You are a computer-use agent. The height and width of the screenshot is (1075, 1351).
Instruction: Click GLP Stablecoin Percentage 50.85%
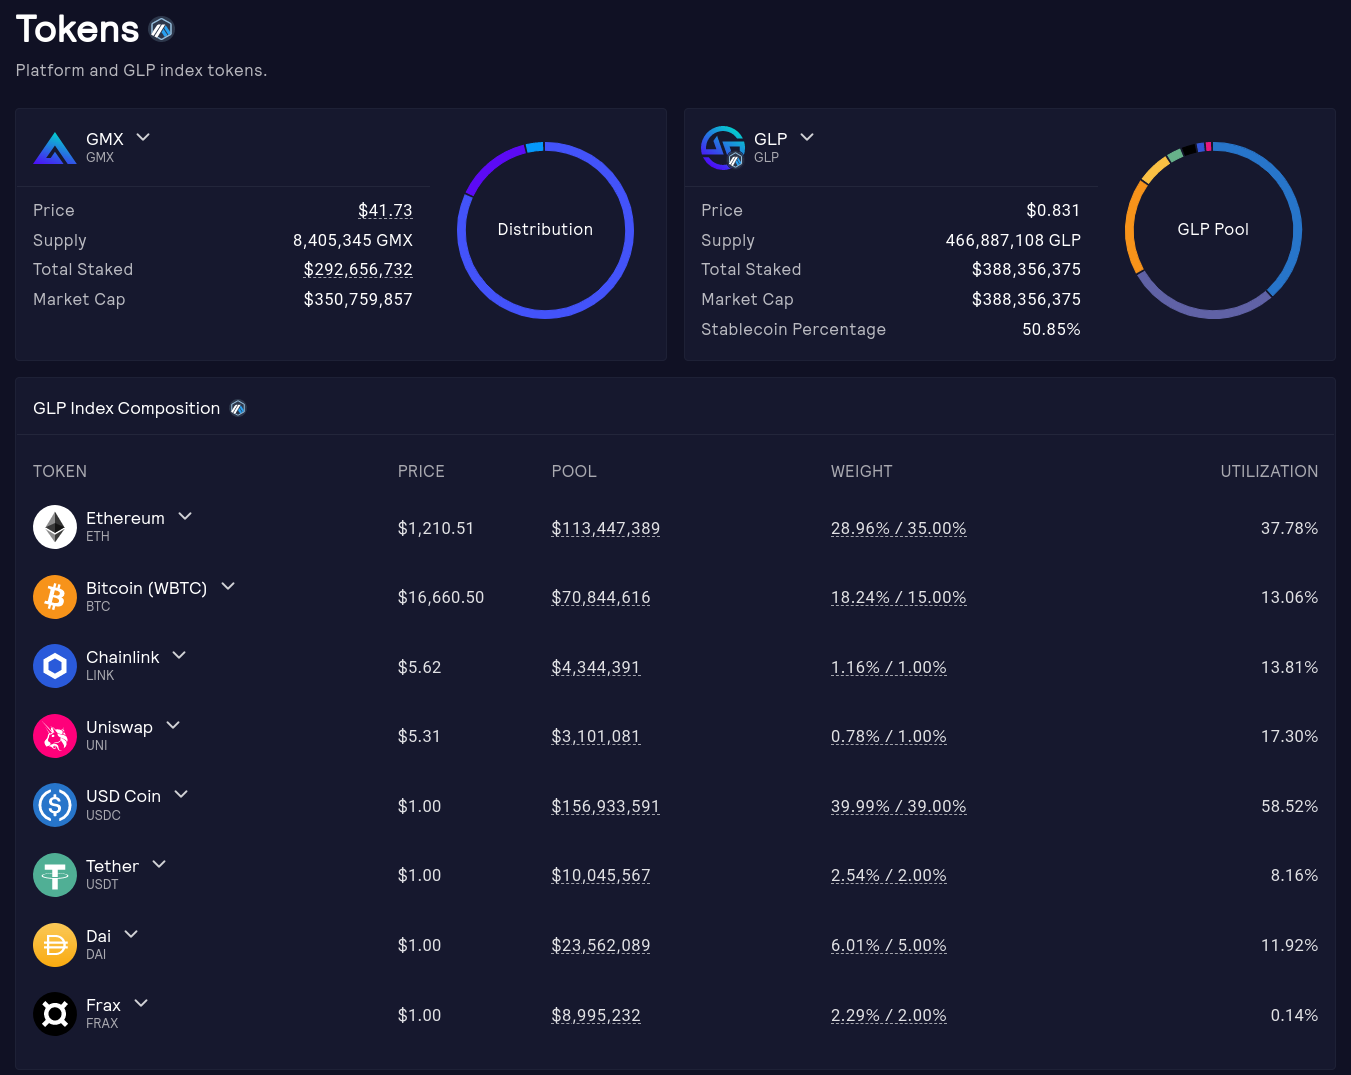coord(1051,329)
